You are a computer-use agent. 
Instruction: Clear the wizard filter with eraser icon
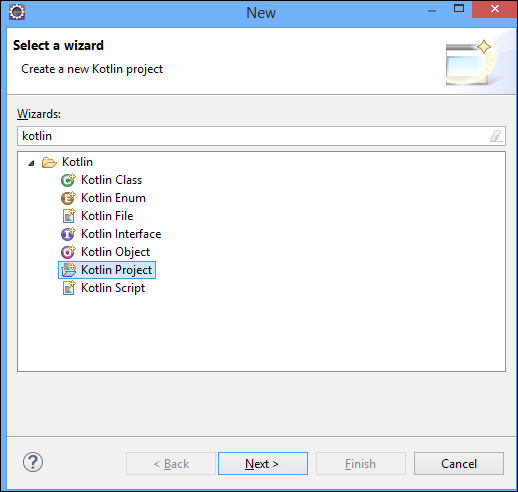coord(496,136)
